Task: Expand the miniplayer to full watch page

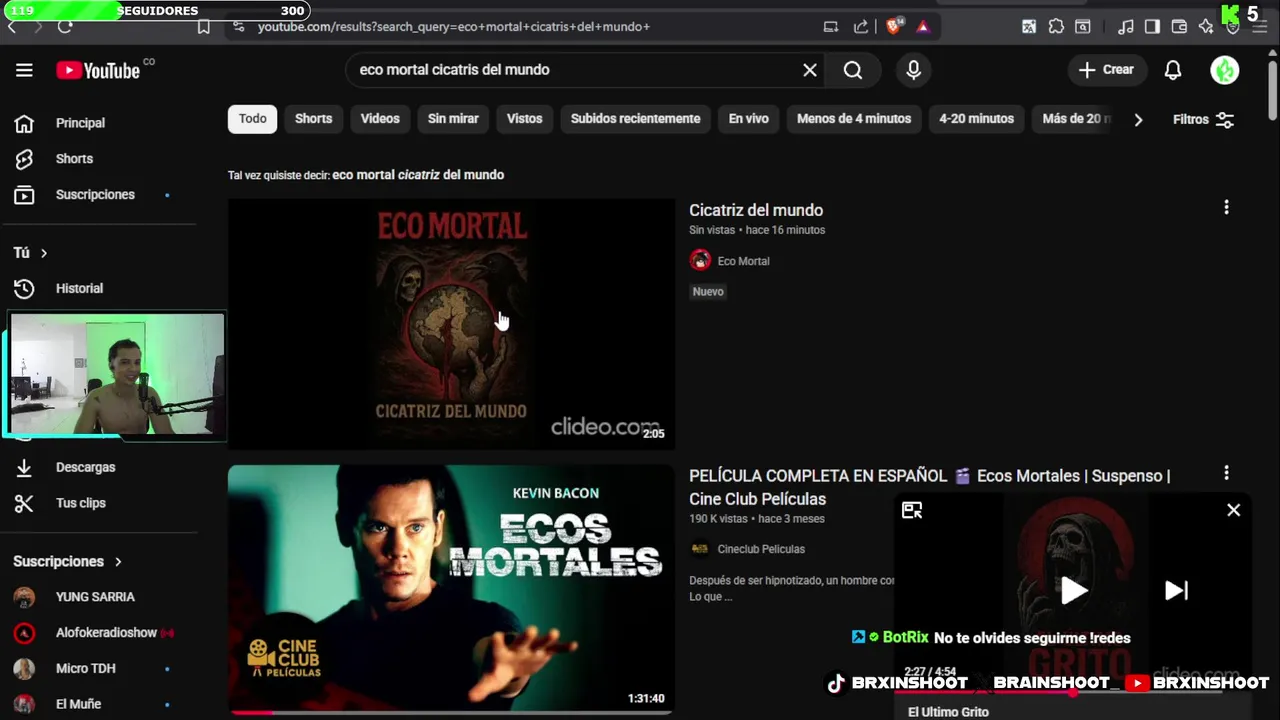Action: (x=912, y=510)
